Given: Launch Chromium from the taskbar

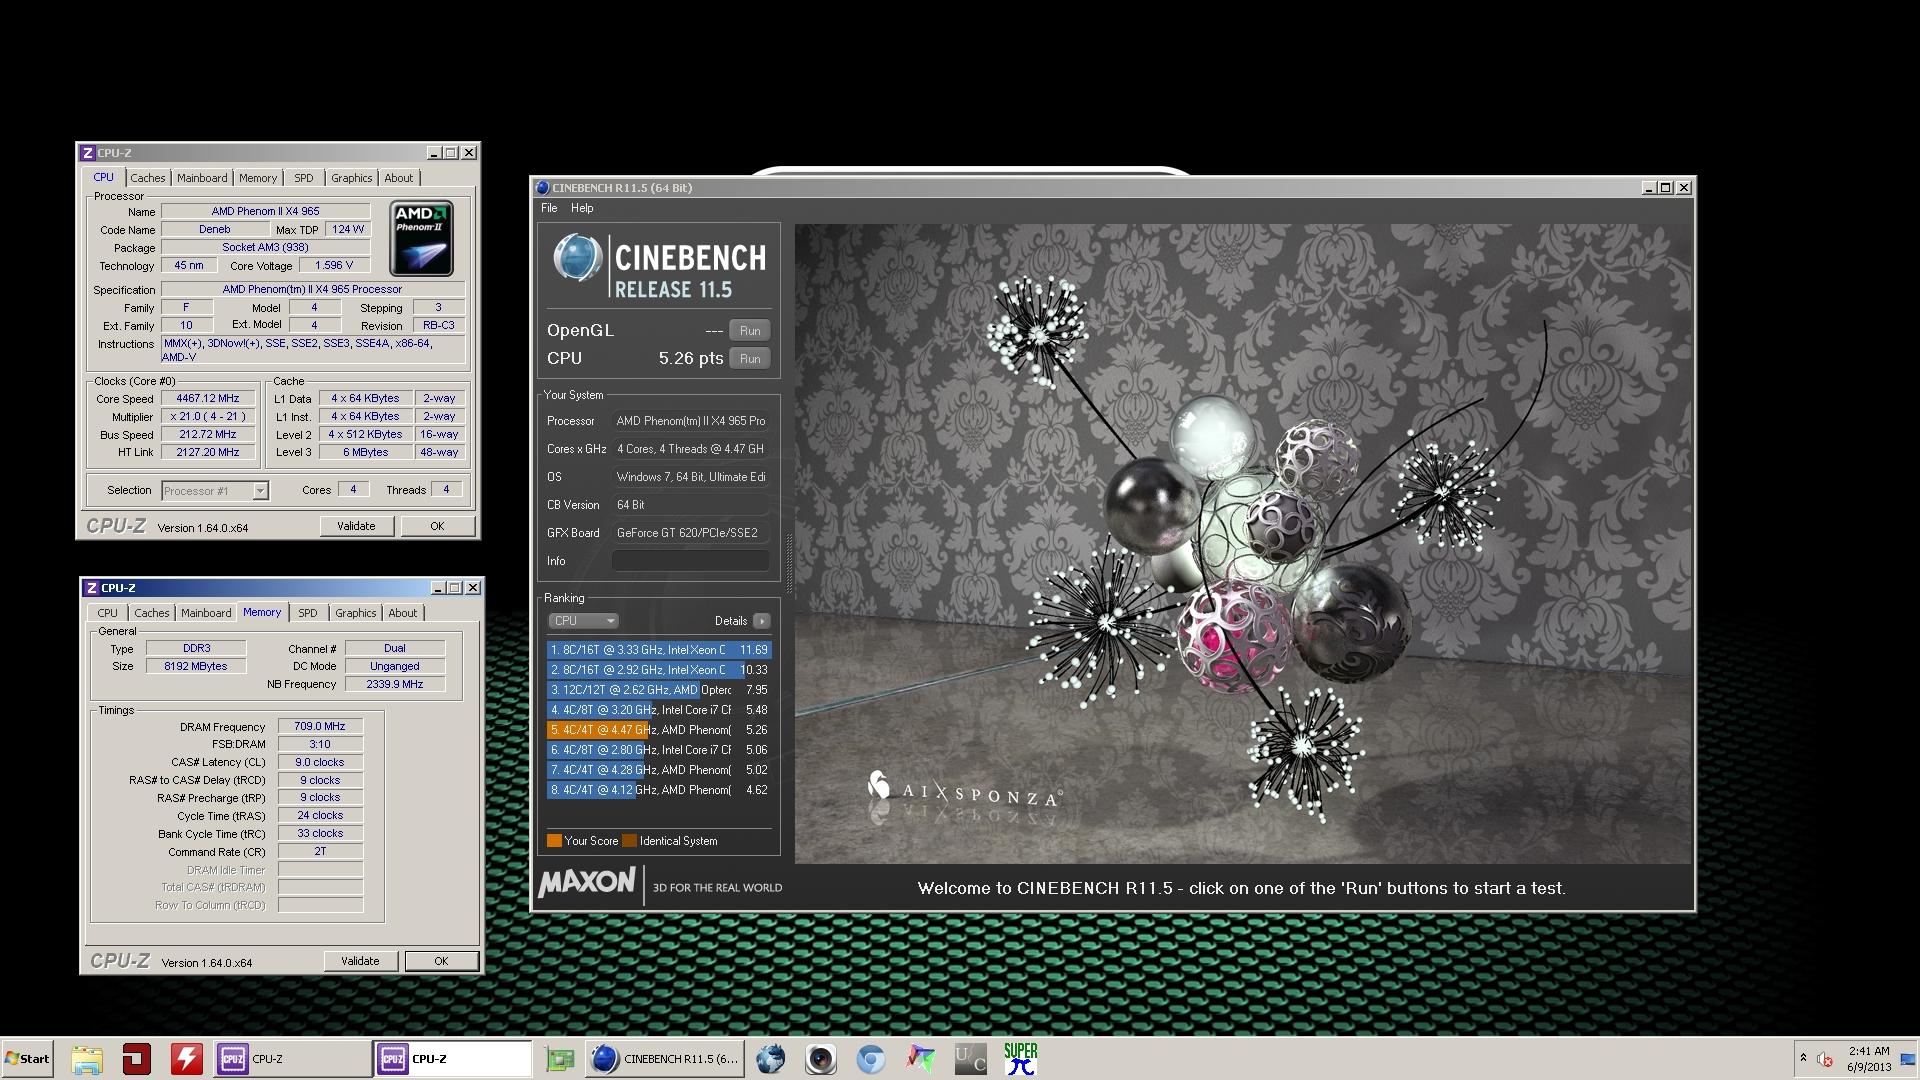Looking at the screenshot, I should point(871,1059).
